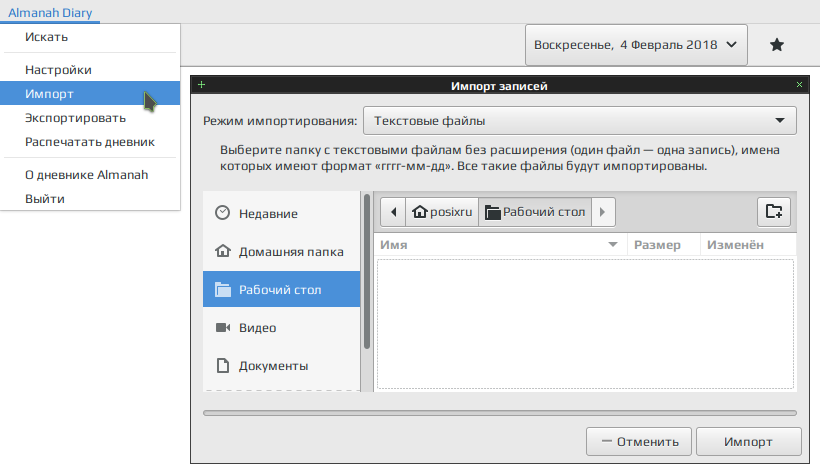Image resolution: width=820 pixels, height=472 pixels.
Task: Create new folder icon in file chooser
Action: pos(773,212)
